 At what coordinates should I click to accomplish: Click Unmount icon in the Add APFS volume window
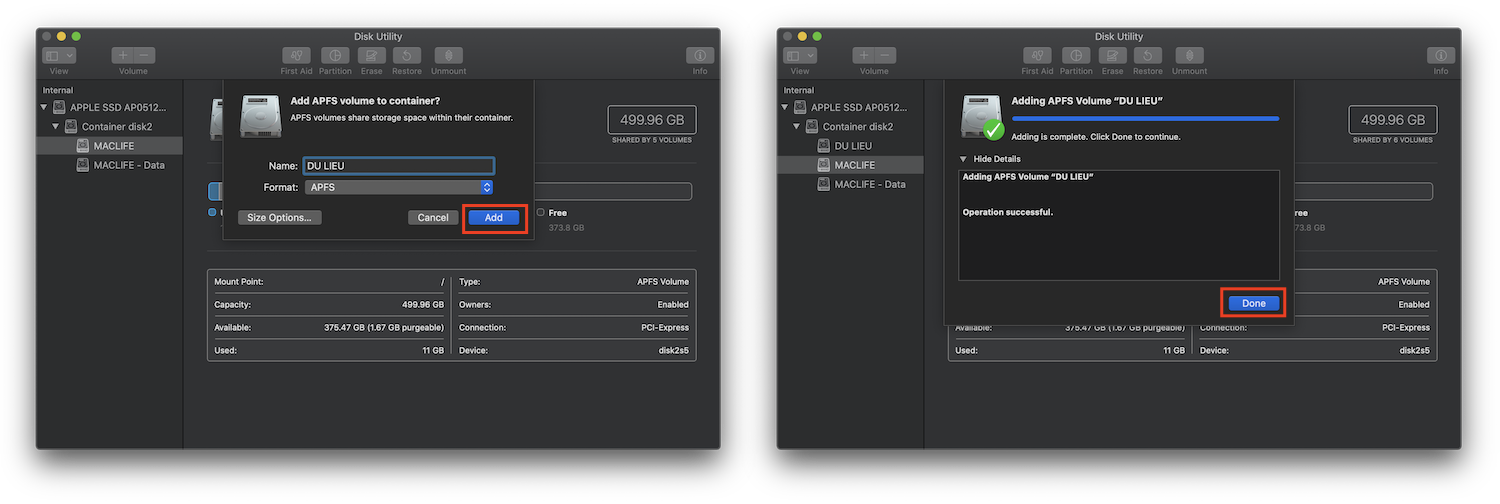[x=448, y=56]
